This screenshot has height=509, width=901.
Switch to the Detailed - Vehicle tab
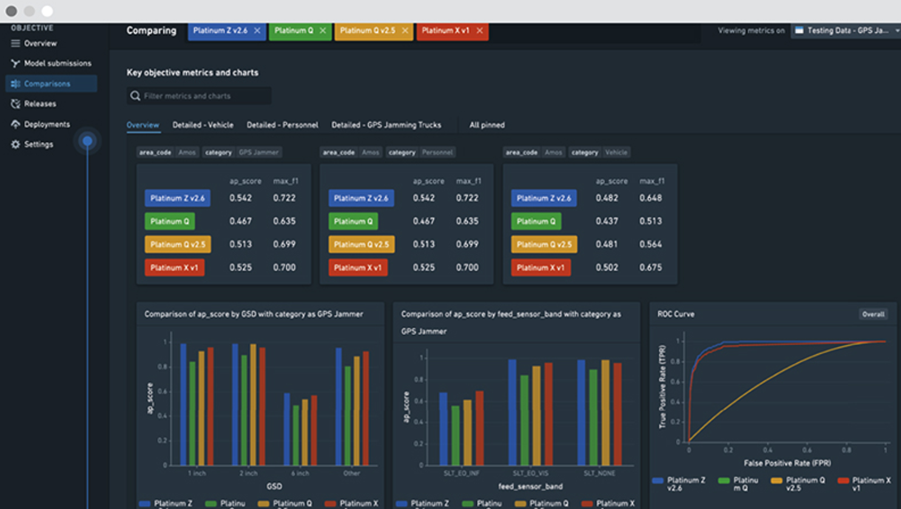[x=203, y=125]
